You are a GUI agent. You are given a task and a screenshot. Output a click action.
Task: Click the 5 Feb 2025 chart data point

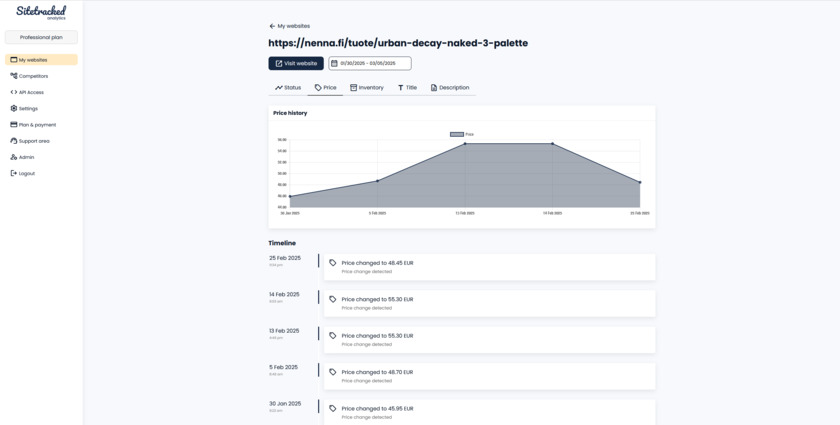(x=378, y=181)
